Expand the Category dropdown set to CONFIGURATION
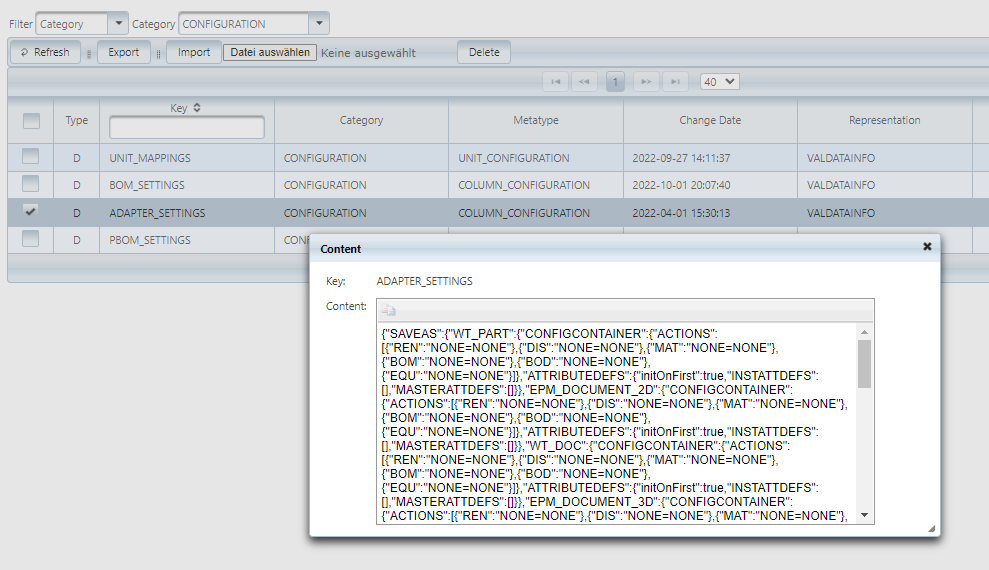The width and height of the screenshot is (989, 570). pyautogui.click(x=318, y=24)
